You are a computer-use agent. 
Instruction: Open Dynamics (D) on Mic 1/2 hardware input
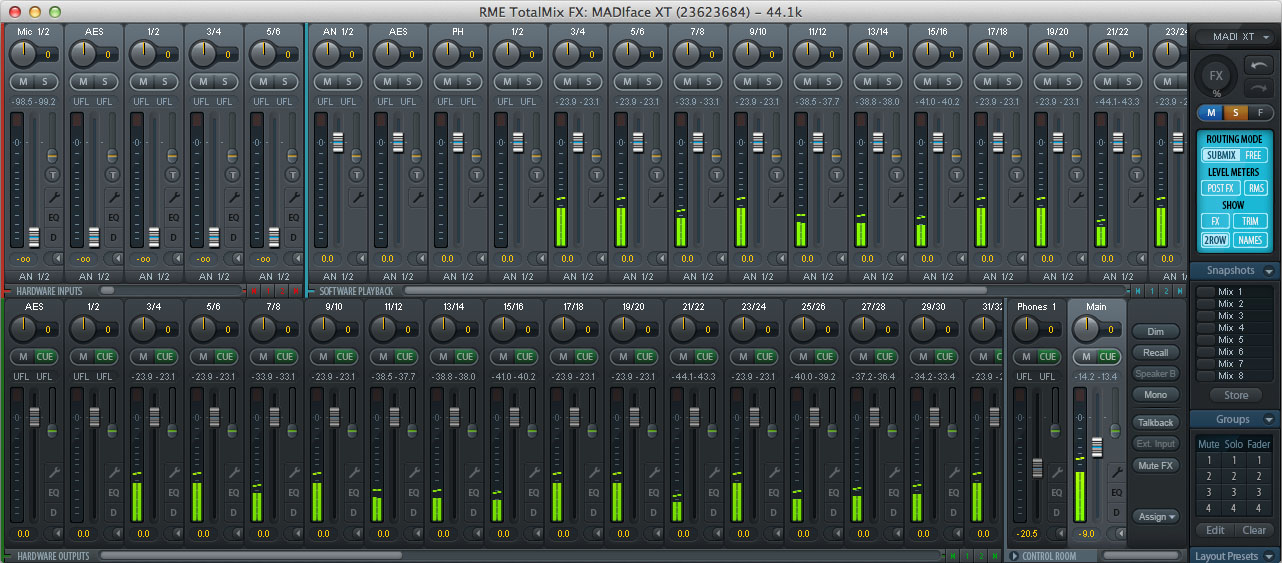pyautogui.click(x=53, y=237)
